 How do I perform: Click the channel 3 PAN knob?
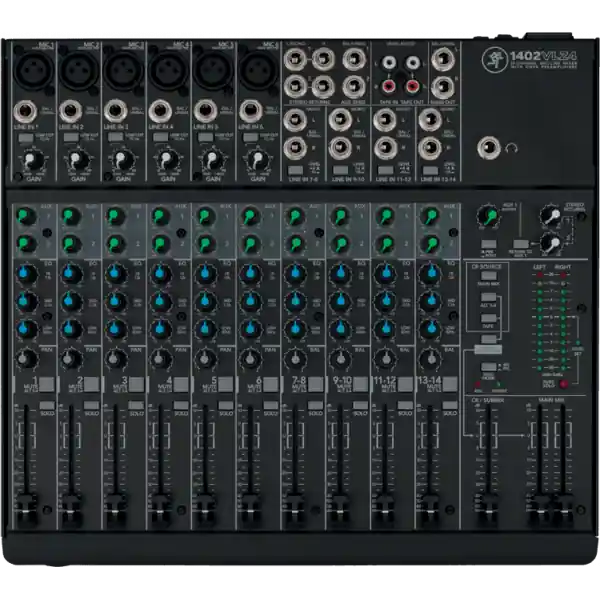click(x=116, y=359)
